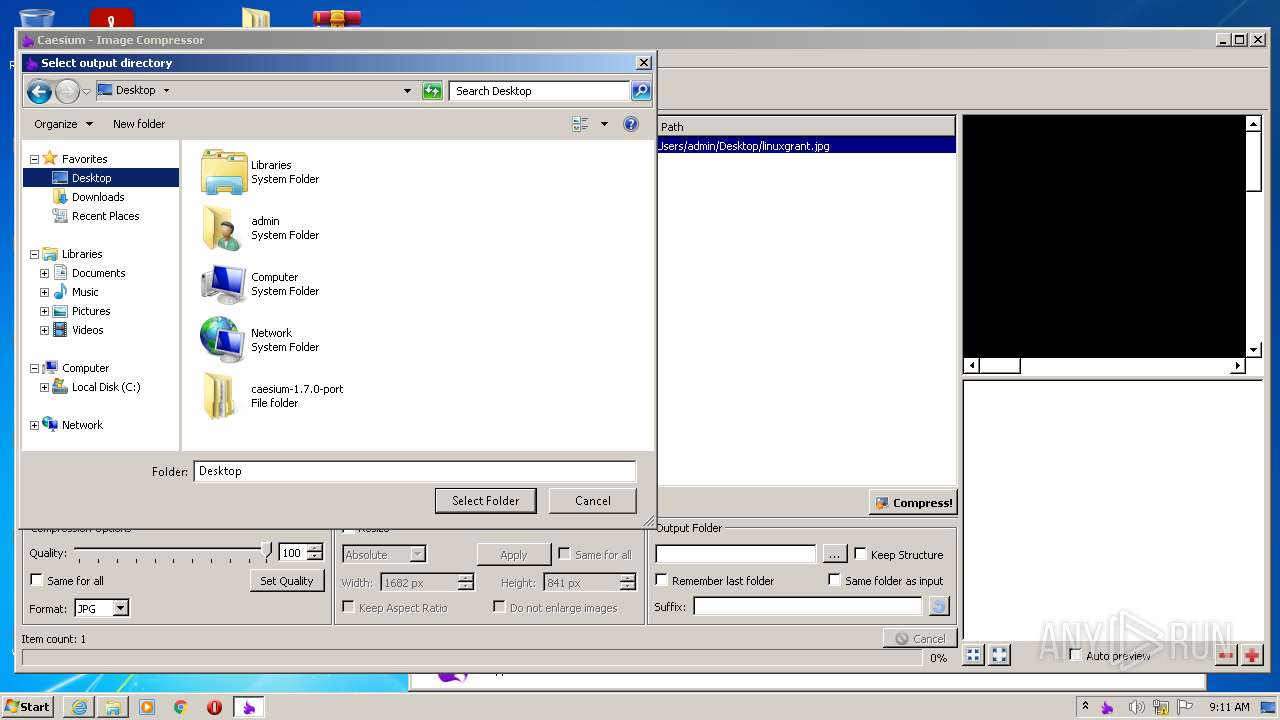
Task: Open the address bar history dropdown
Action: [x=407, y=91]
